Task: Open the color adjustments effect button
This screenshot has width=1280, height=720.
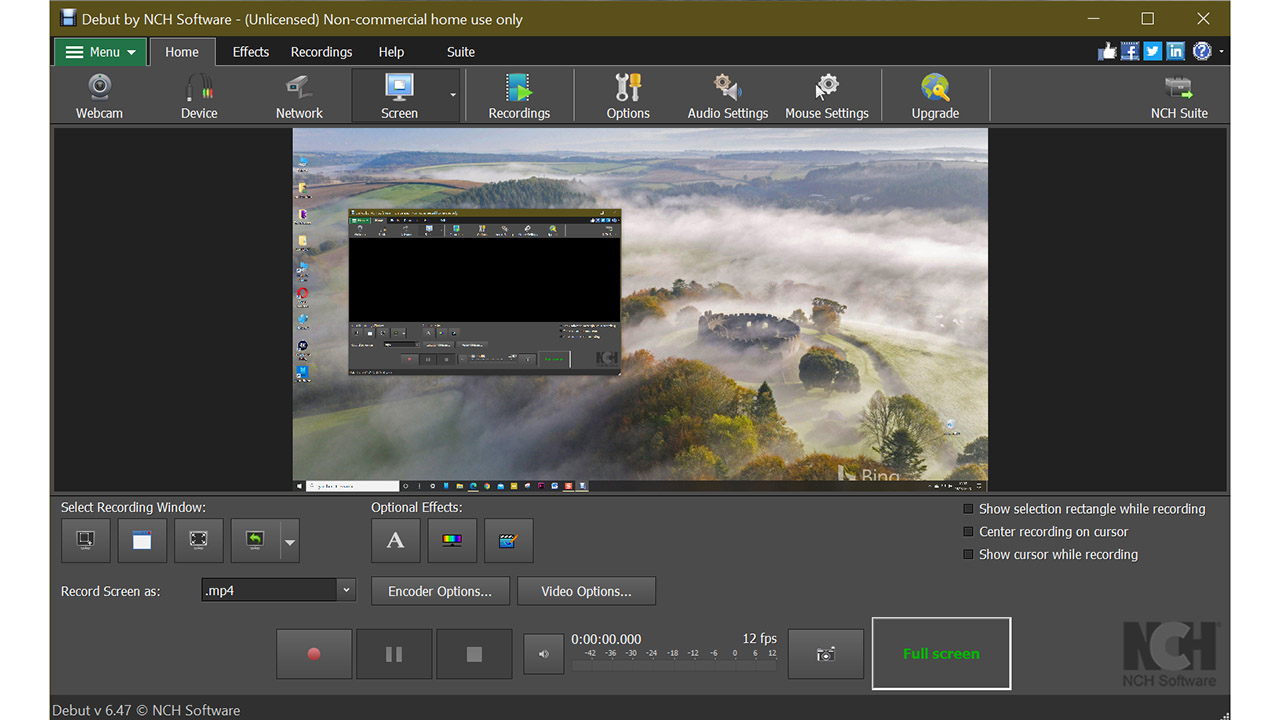Action: click(x=452, y=541)
